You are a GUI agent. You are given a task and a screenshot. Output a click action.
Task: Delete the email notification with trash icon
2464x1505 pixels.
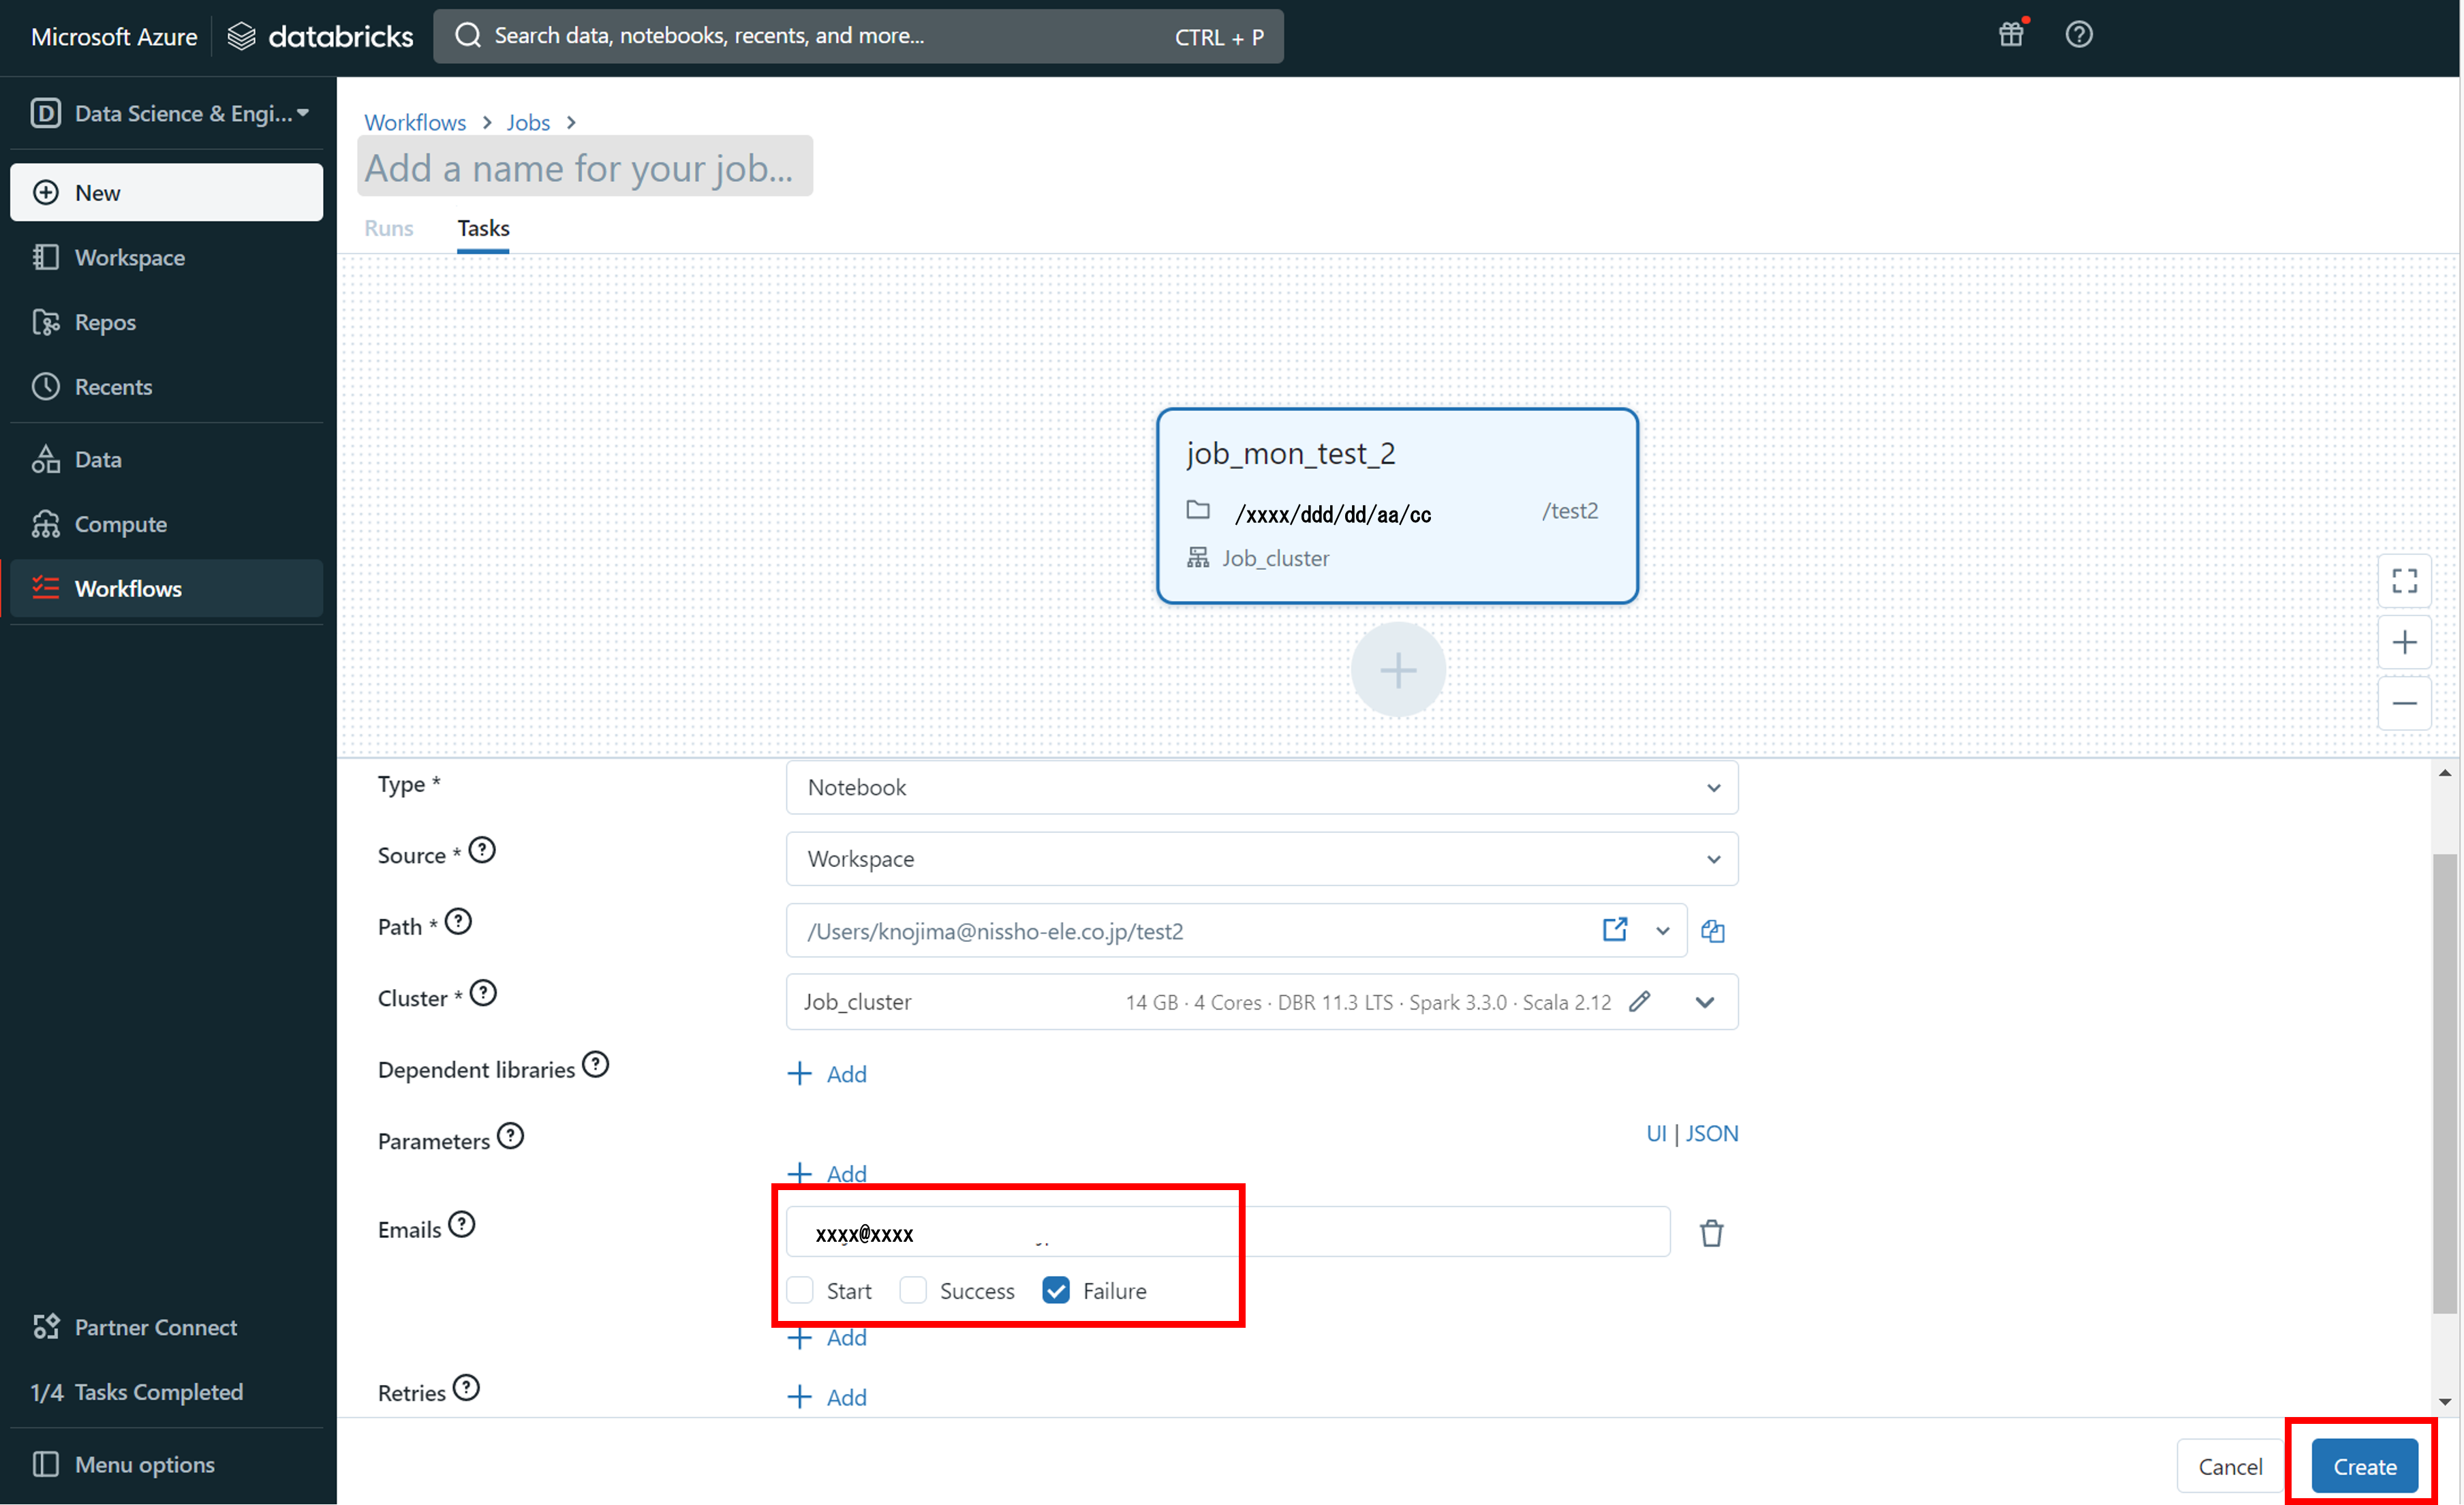point(1711,1233)
